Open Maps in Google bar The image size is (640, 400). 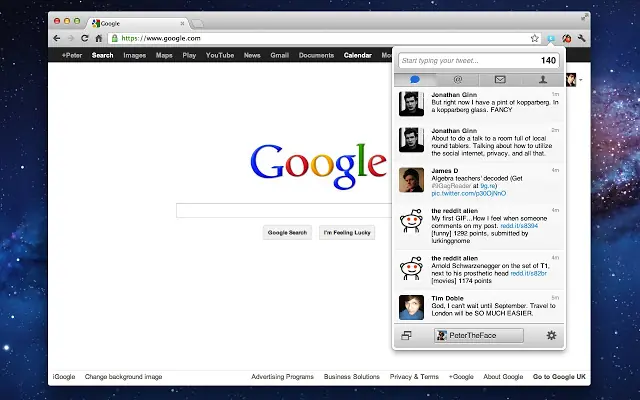pyautogui.click(x=164, y=55)
